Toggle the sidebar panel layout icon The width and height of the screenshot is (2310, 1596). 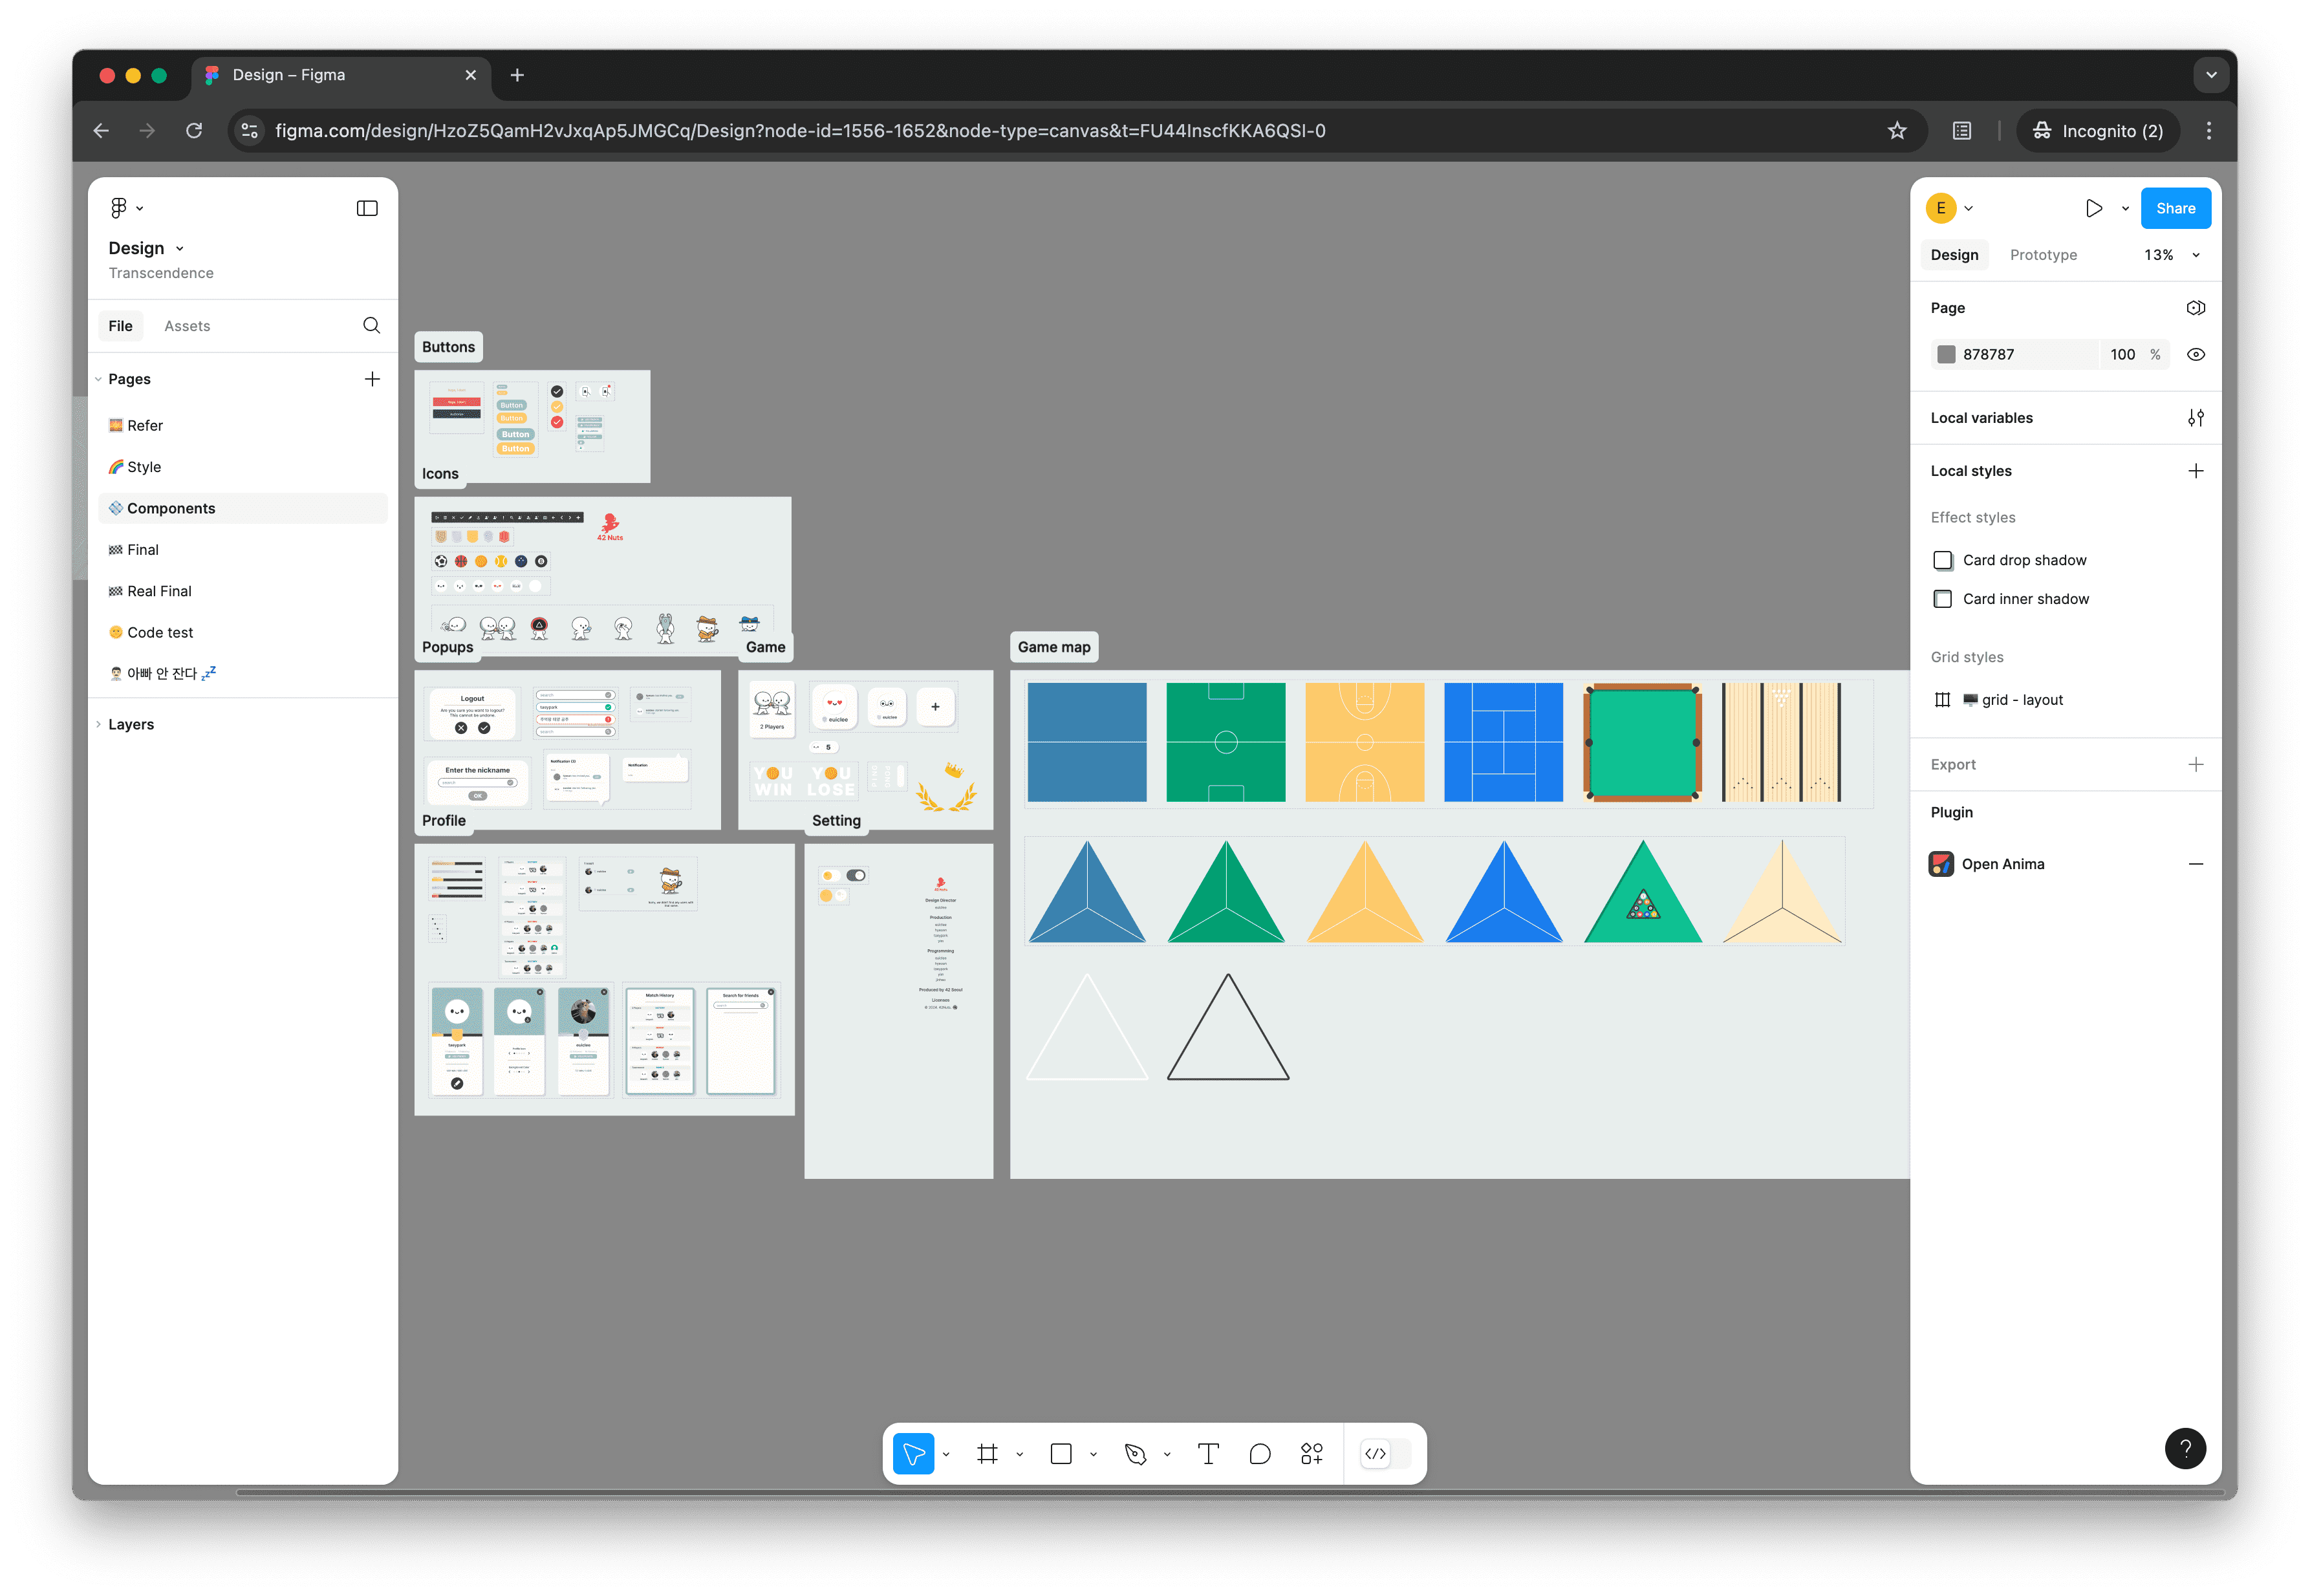367,208
